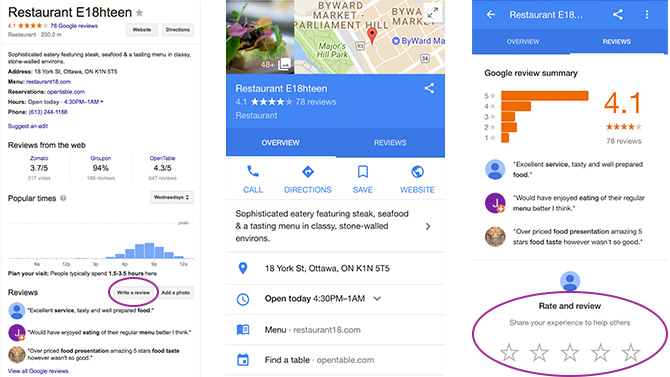Image resolution: width=670 pixels, height=377 pixels.
Task: Click the share icon in right panel header
Action: [x=617, y=15]
